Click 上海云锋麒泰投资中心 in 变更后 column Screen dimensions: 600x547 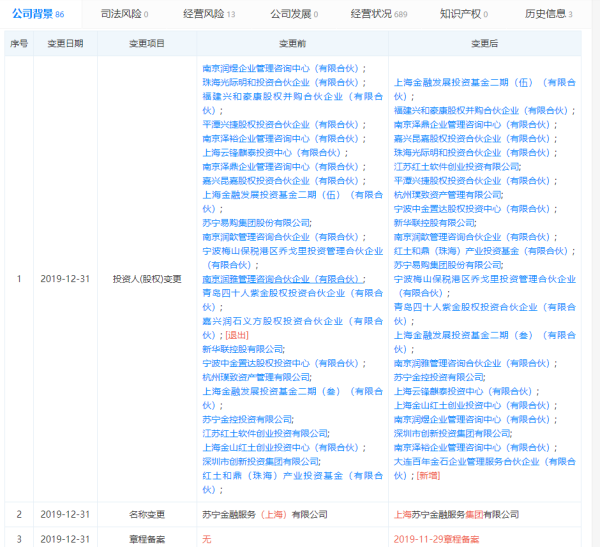463,391
